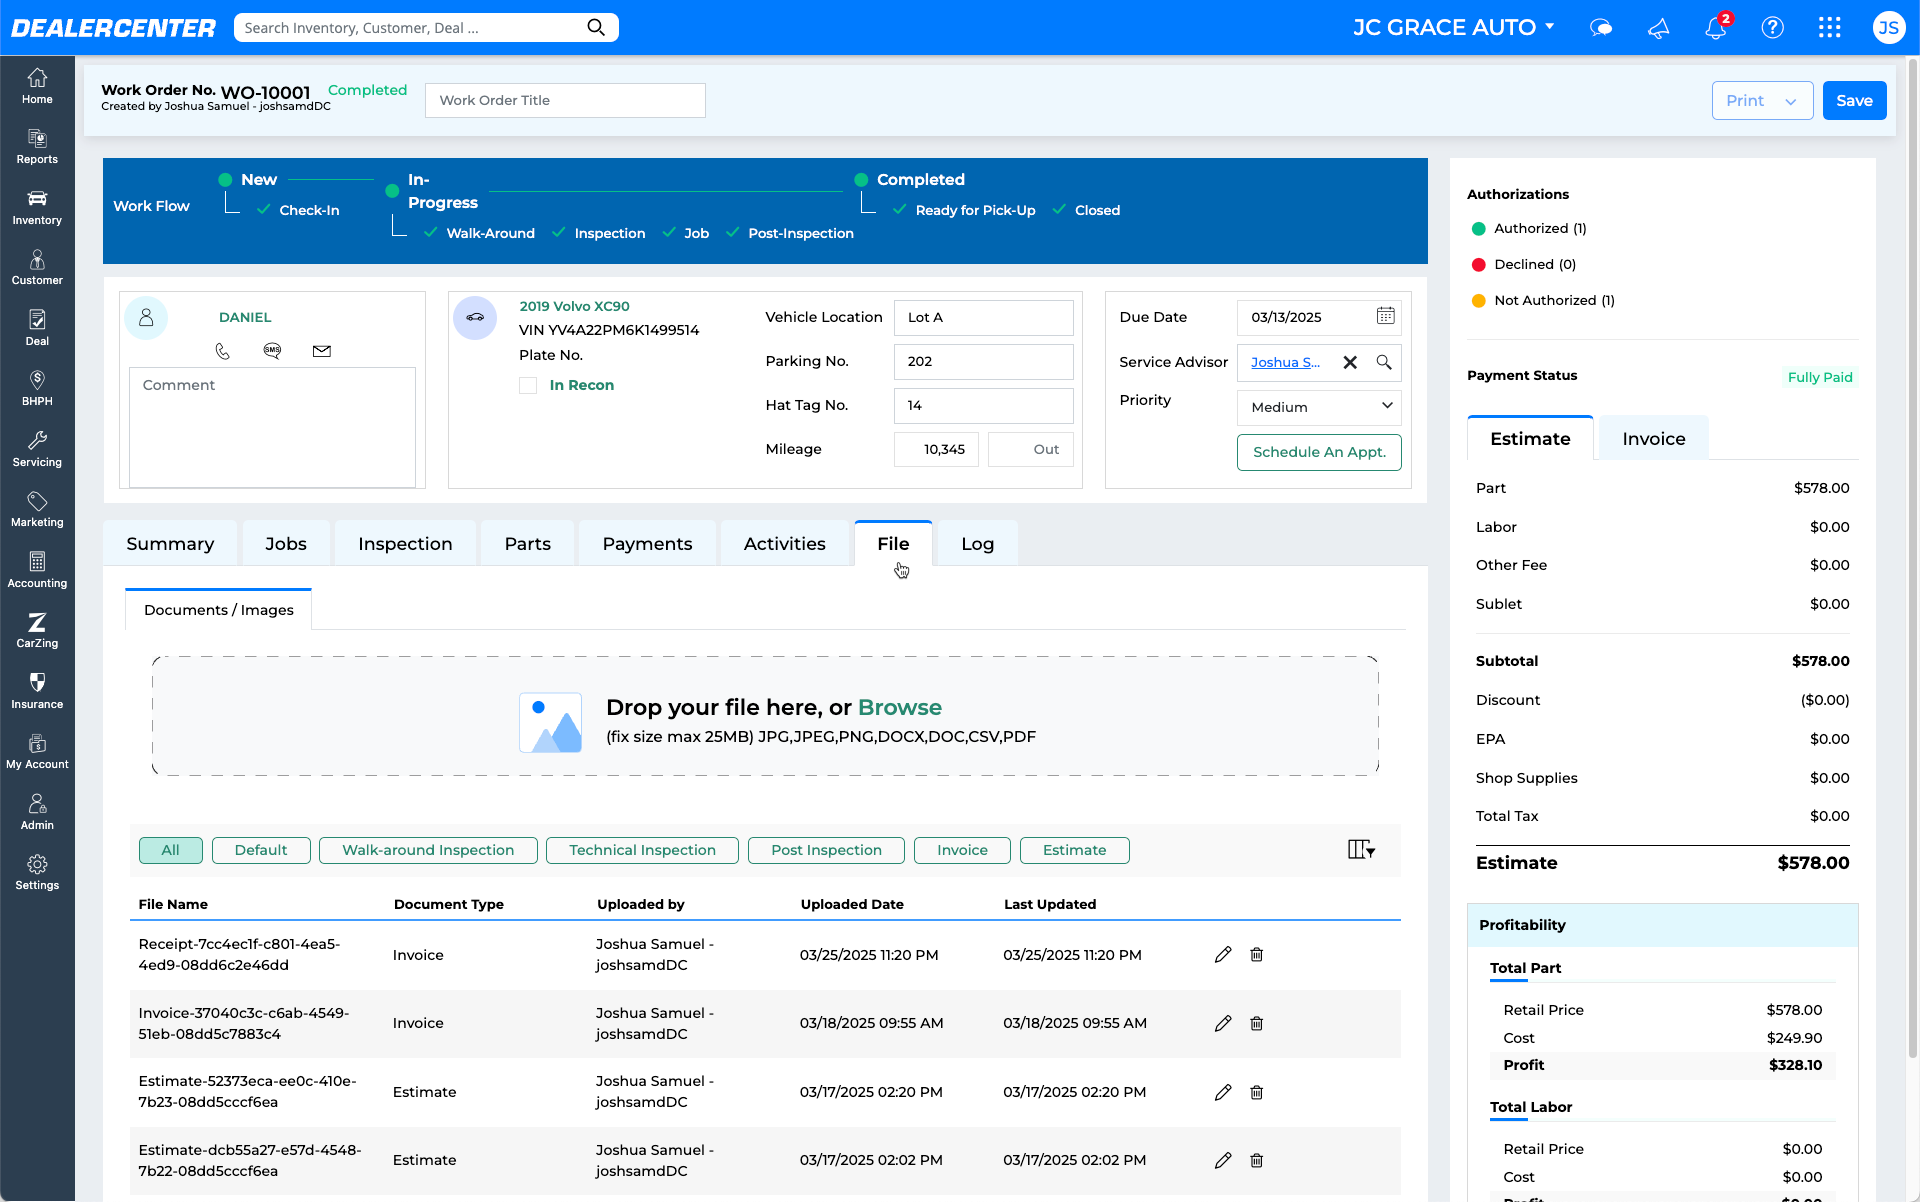1920x1202 pixels.
Task: Open customer DANIEL link
Action: point(245,317)
